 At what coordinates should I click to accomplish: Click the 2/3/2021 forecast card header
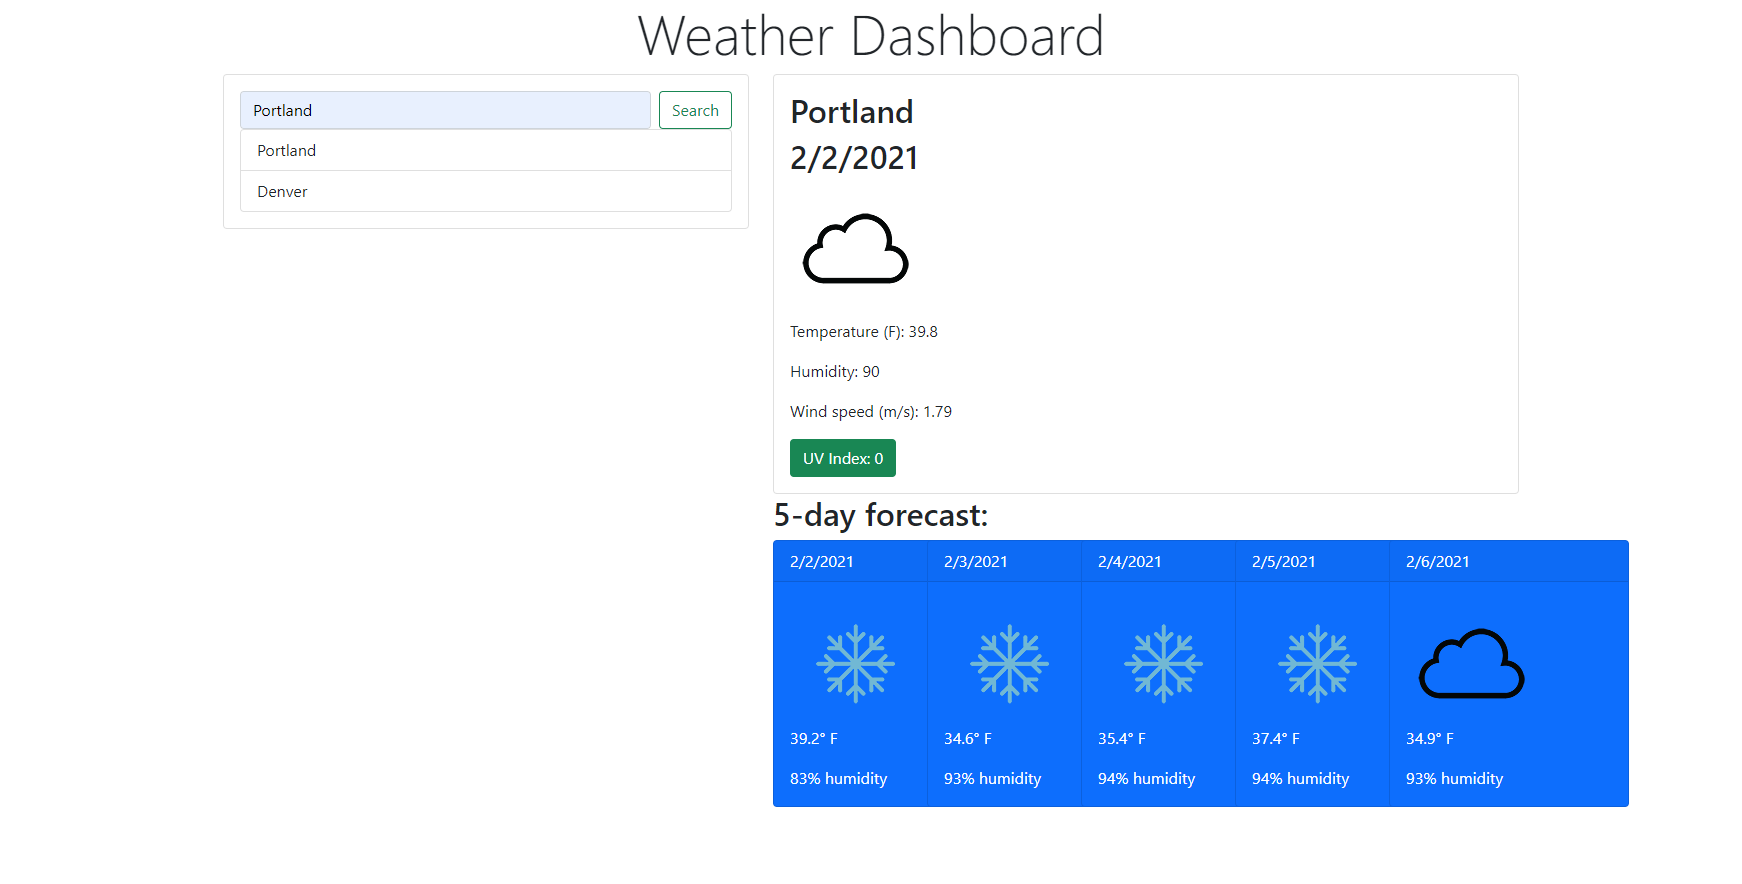click(1004, 561)
